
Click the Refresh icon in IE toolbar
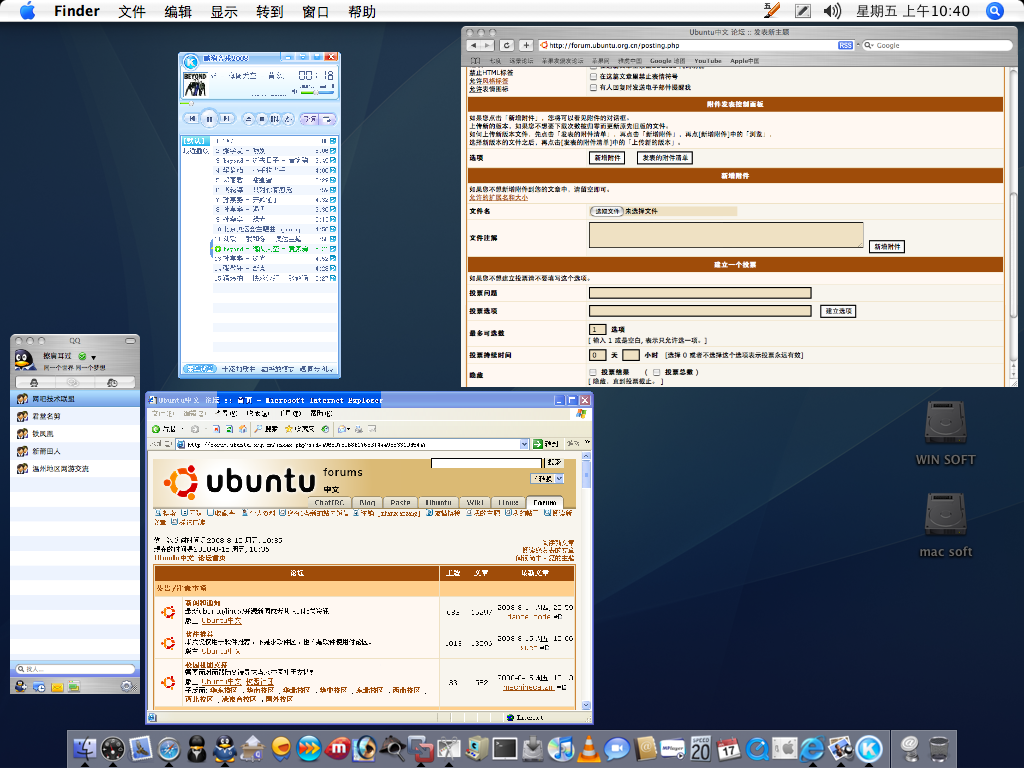coord(229,429)
